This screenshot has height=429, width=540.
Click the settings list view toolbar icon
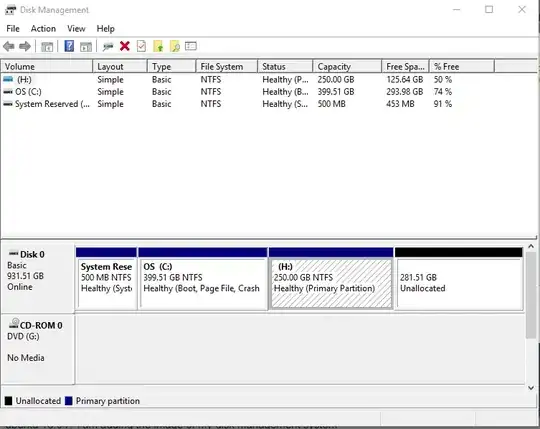tap(191, 46)
